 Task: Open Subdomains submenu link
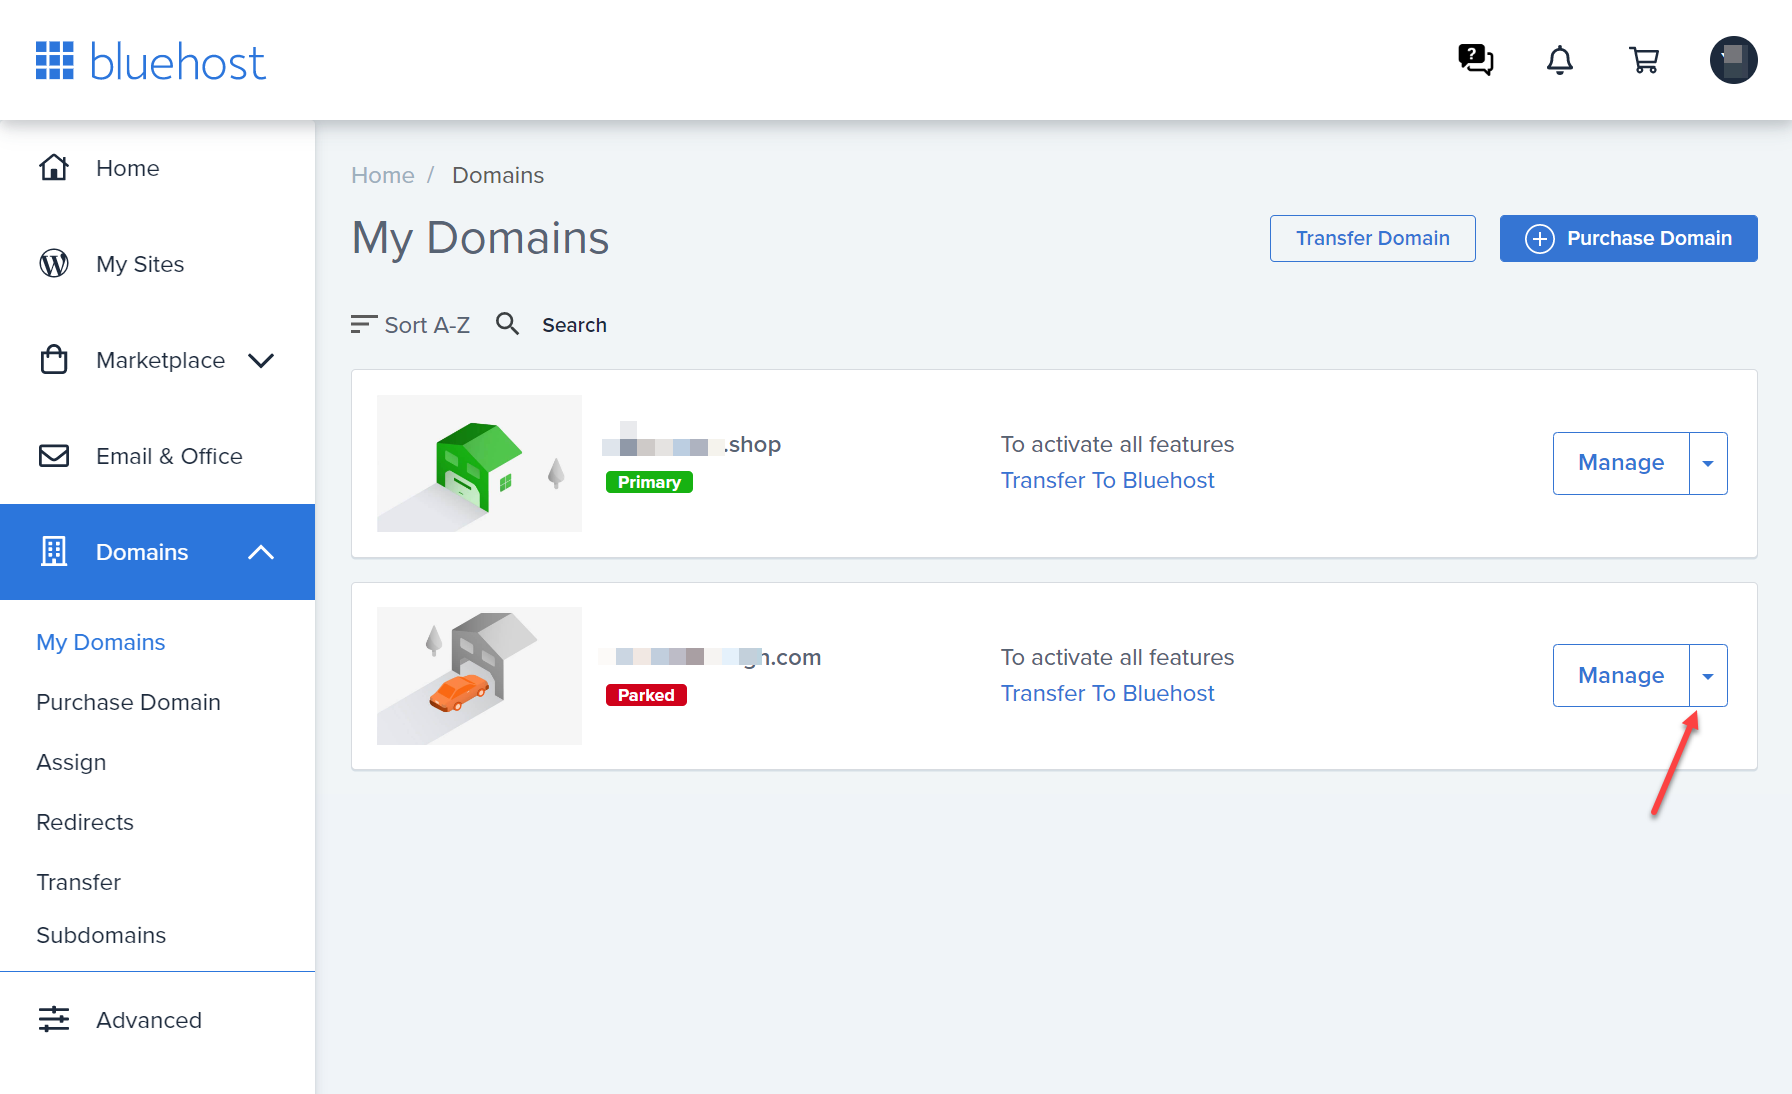pos(101,935)
